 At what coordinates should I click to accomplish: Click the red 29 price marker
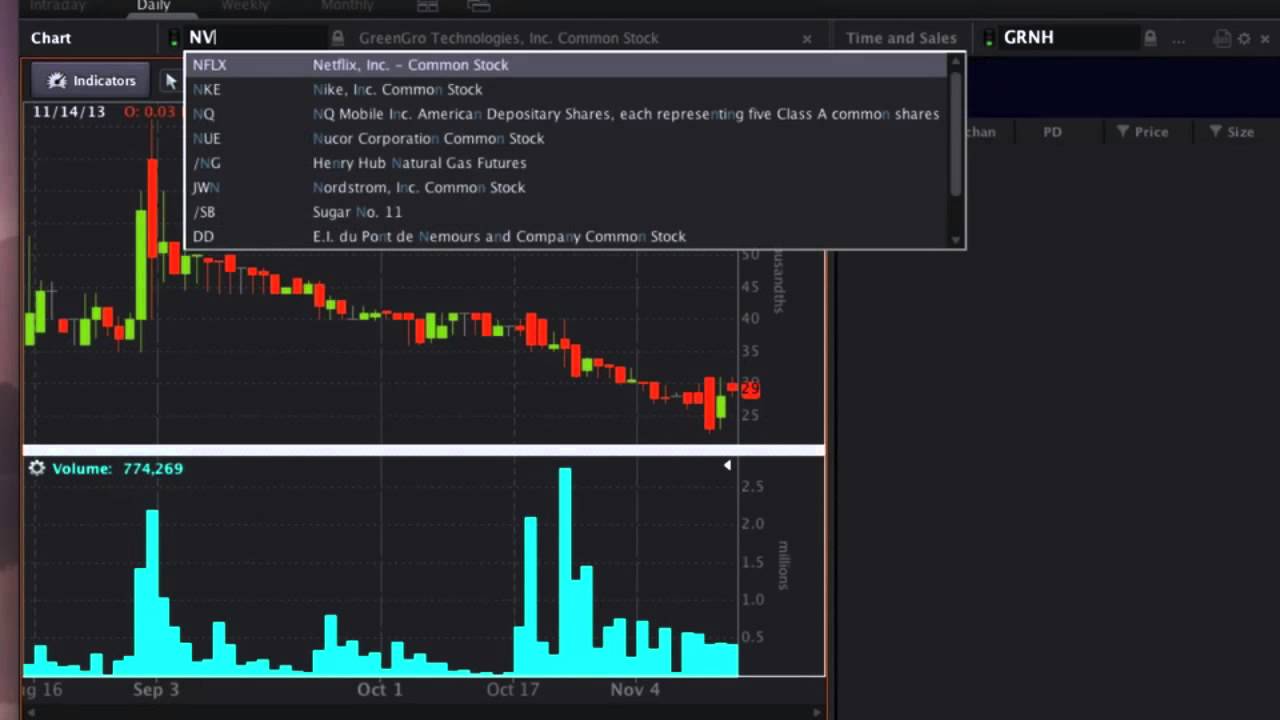750,389
